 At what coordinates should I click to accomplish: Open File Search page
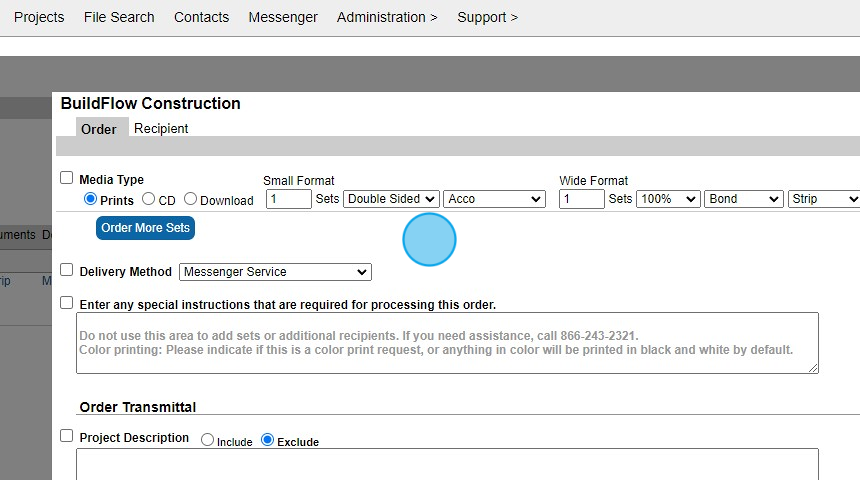click(x=119, y=17)
